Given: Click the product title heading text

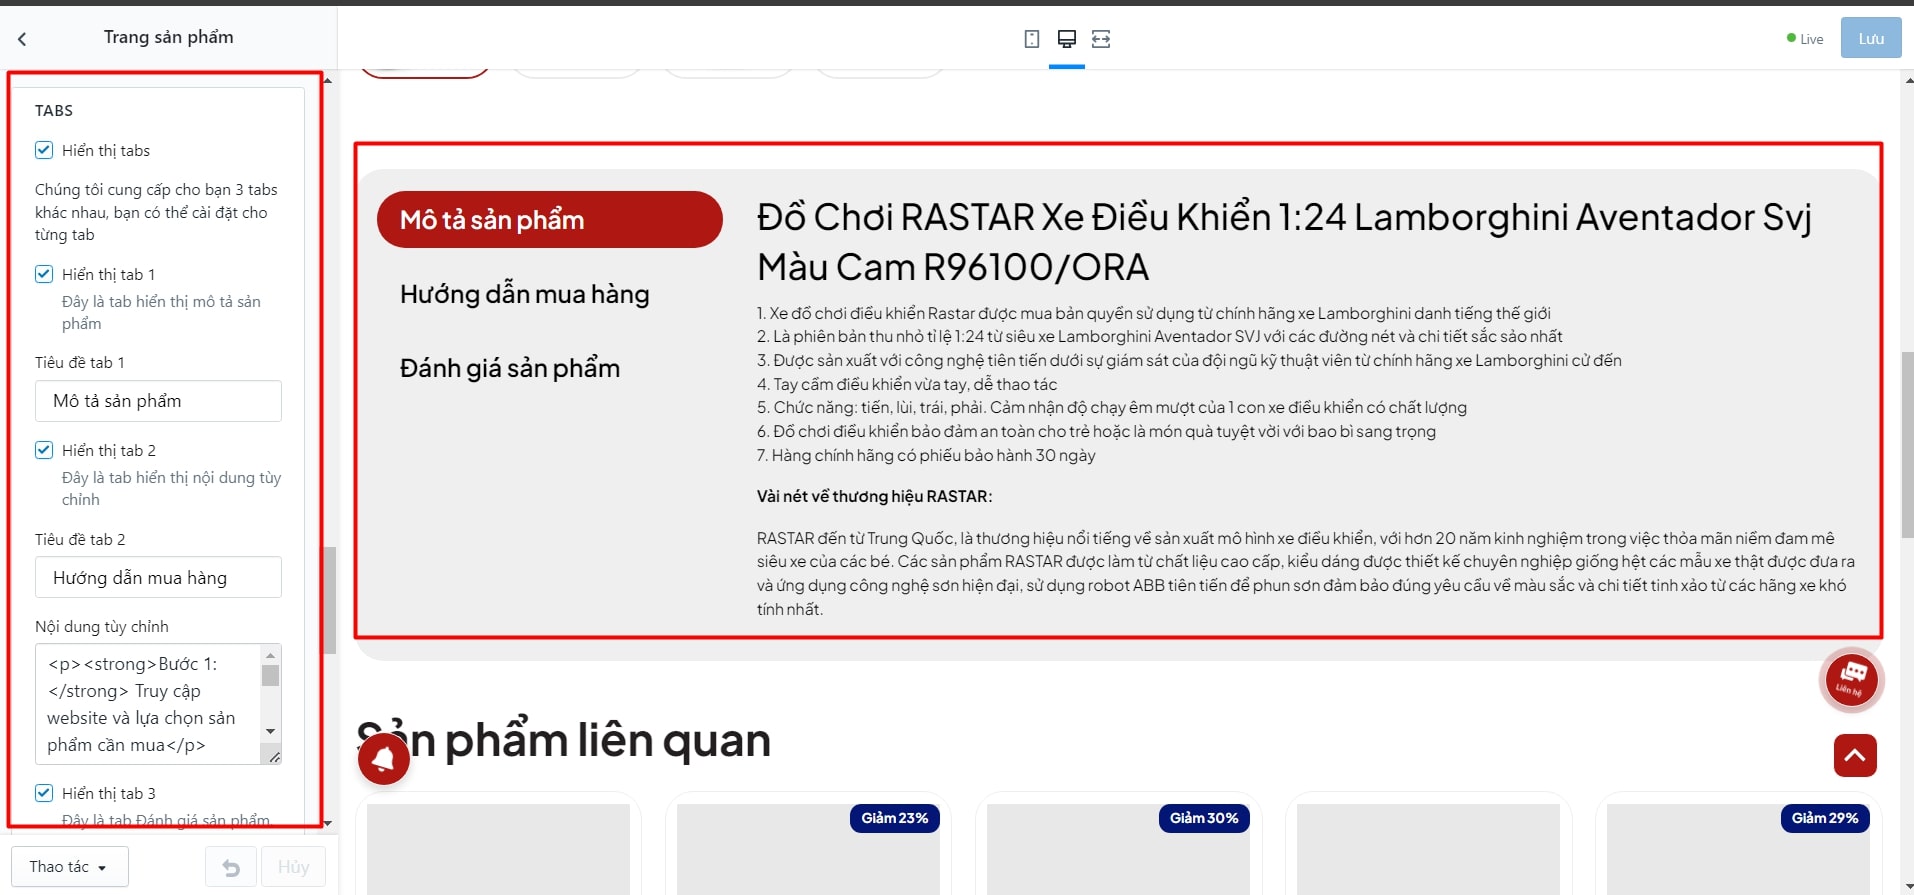Looking at the screenshot, I should click(1284, 242).
